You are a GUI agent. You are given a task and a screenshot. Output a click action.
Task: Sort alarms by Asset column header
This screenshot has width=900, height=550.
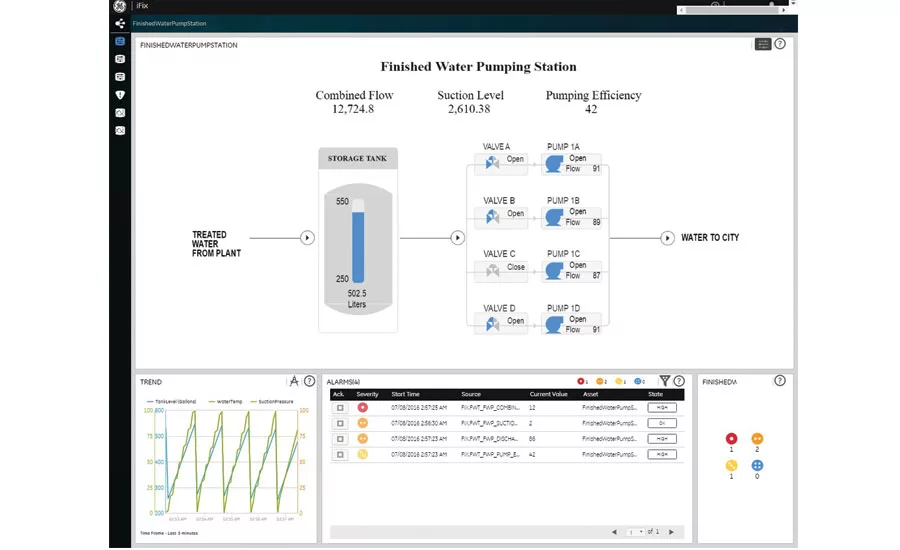point(590,394)
